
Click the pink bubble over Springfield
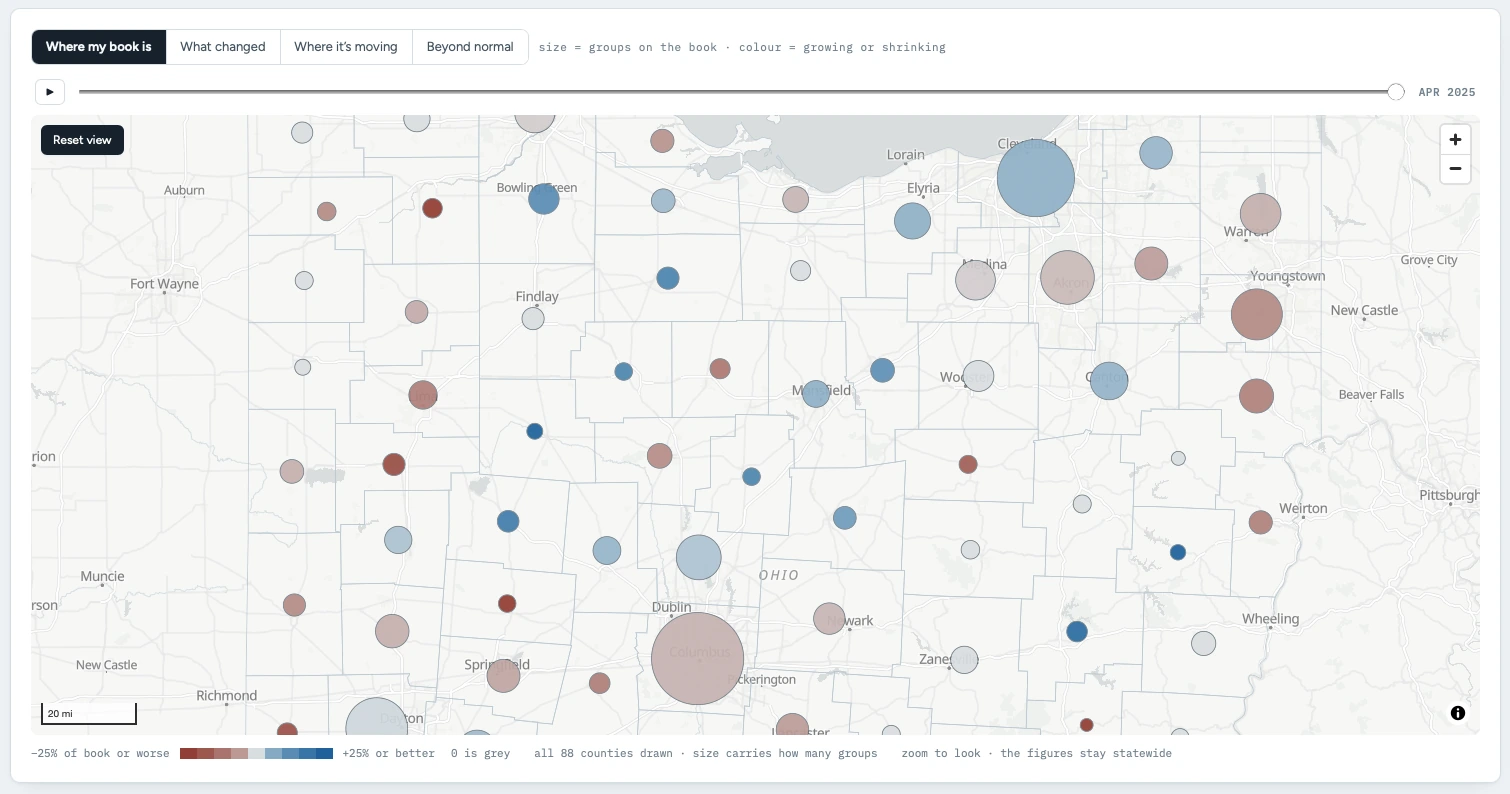[x=503, y=675]
